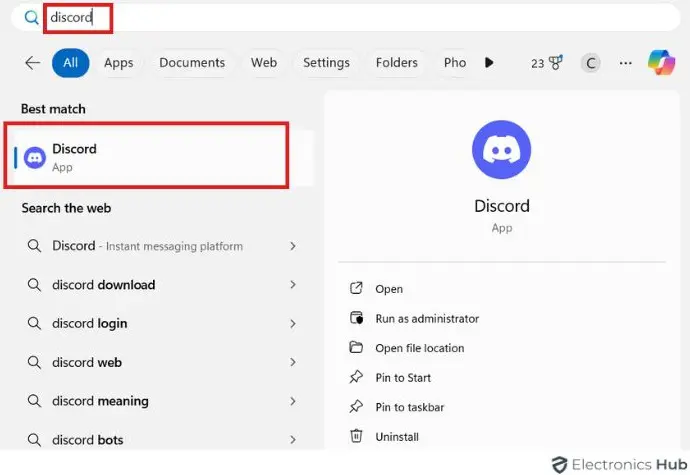Click search icon beside discord meaning

(x=34, y=401)
